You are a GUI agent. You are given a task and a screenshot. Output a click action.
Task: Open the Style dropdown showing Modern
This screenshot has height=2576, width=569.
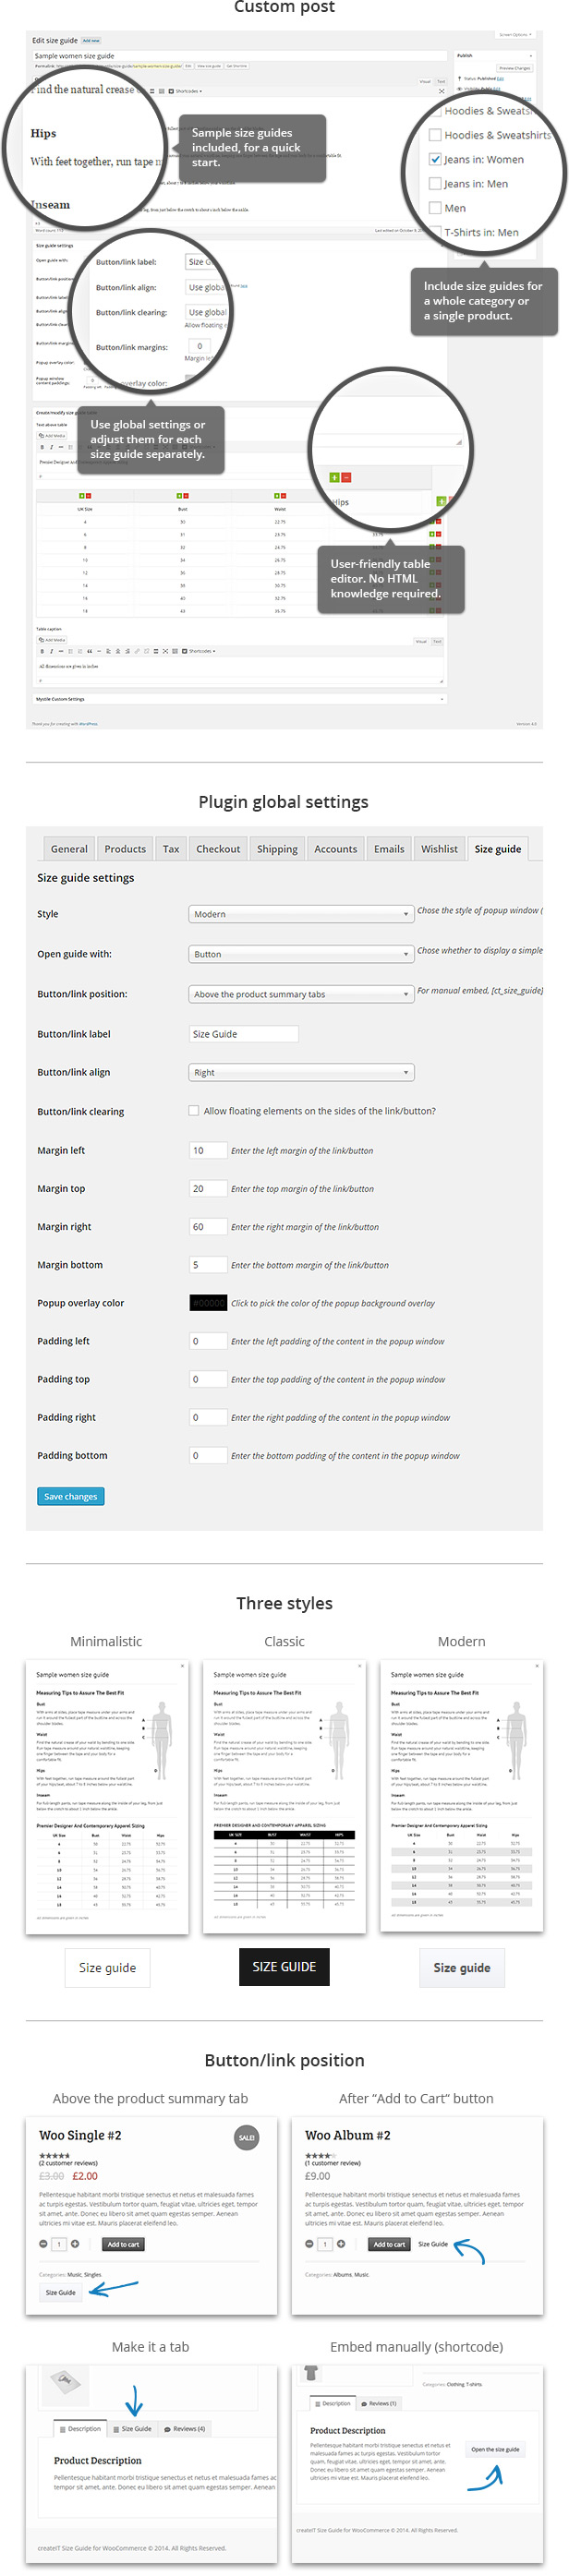coord(301,914)
